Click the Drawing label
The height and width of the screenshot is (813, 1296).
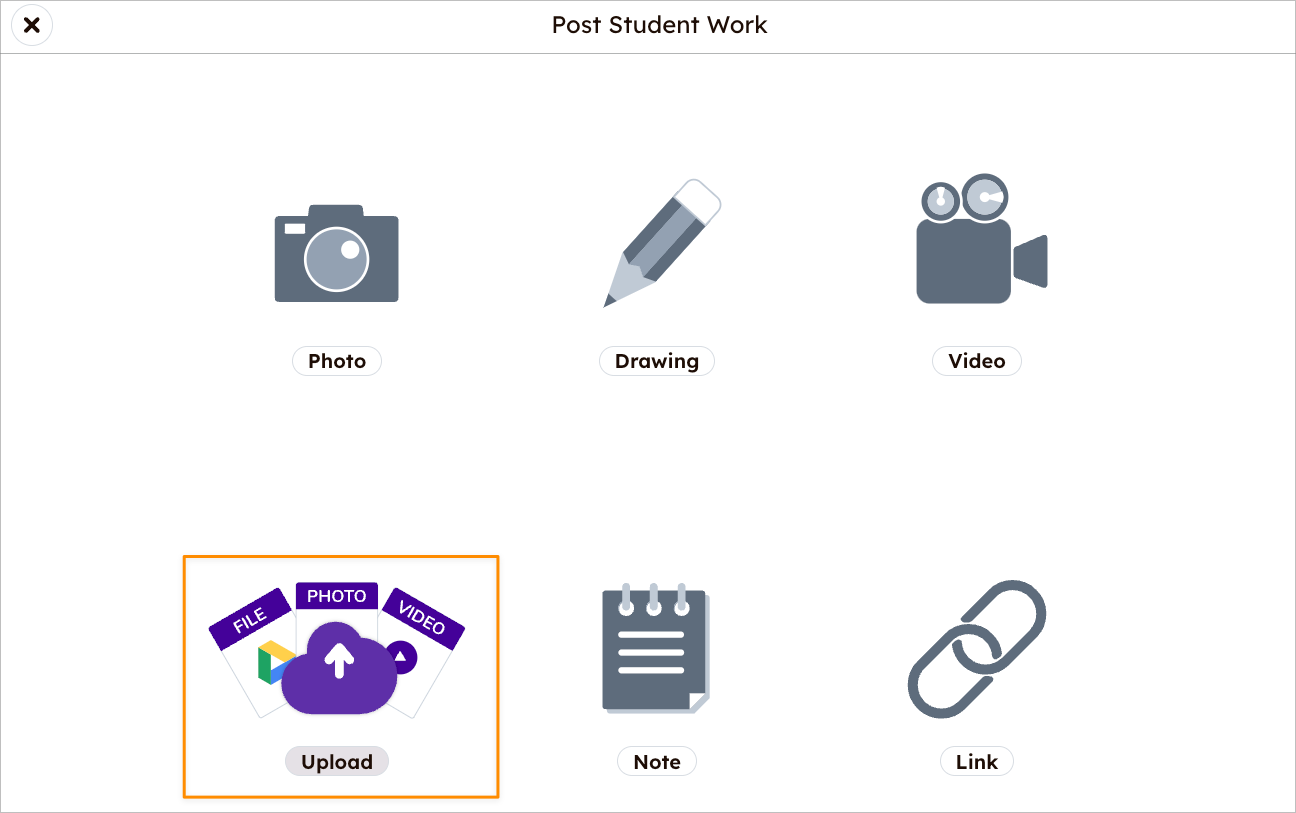(656, 361)
